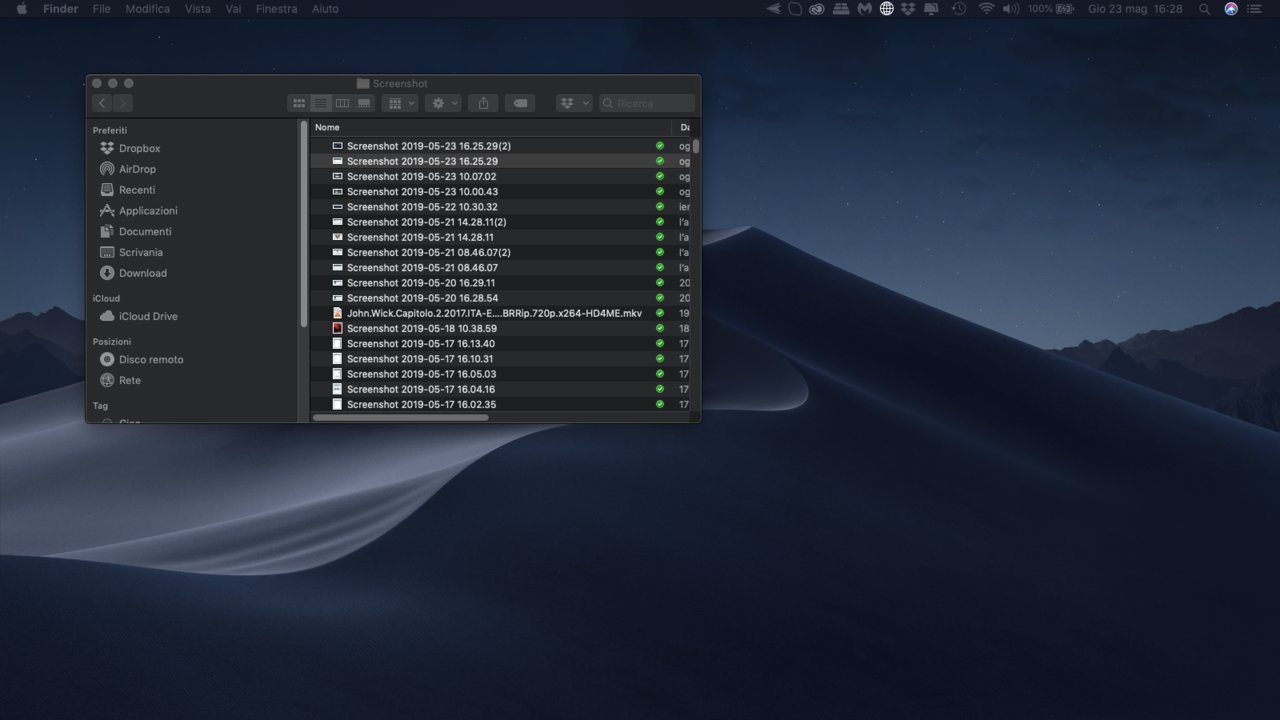Image resolution: width=1280 pixels, height=720 pixels.
Task: Open iCloud Drive in the sidebar
Action: pyautogui.click(x=148, y=316)
